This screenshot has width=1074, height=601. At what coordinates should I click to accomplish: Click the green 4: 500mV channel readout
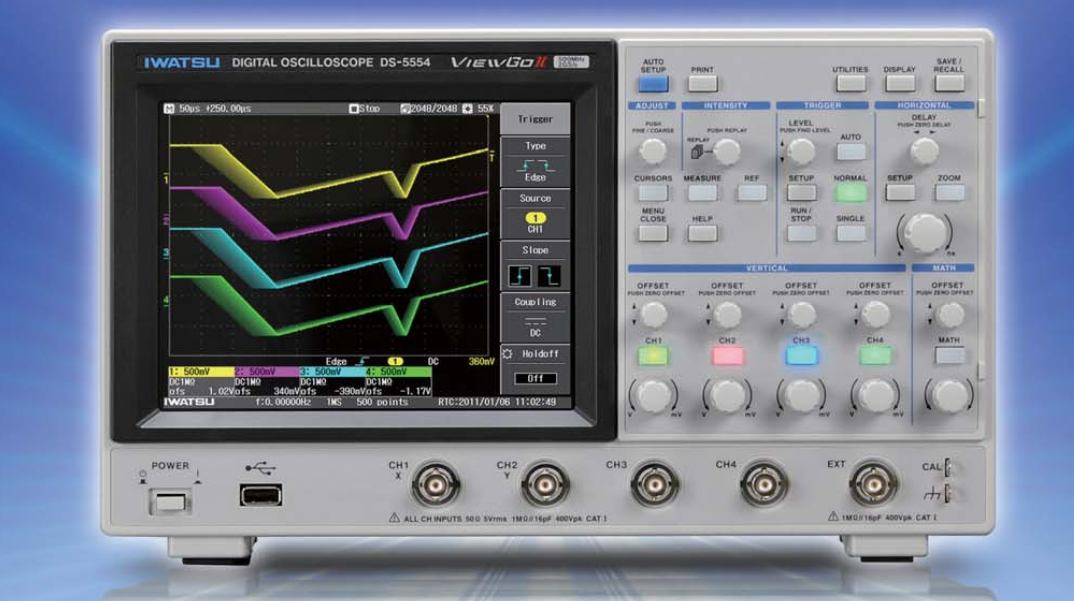pyautogui.click(x=398, y=371)
